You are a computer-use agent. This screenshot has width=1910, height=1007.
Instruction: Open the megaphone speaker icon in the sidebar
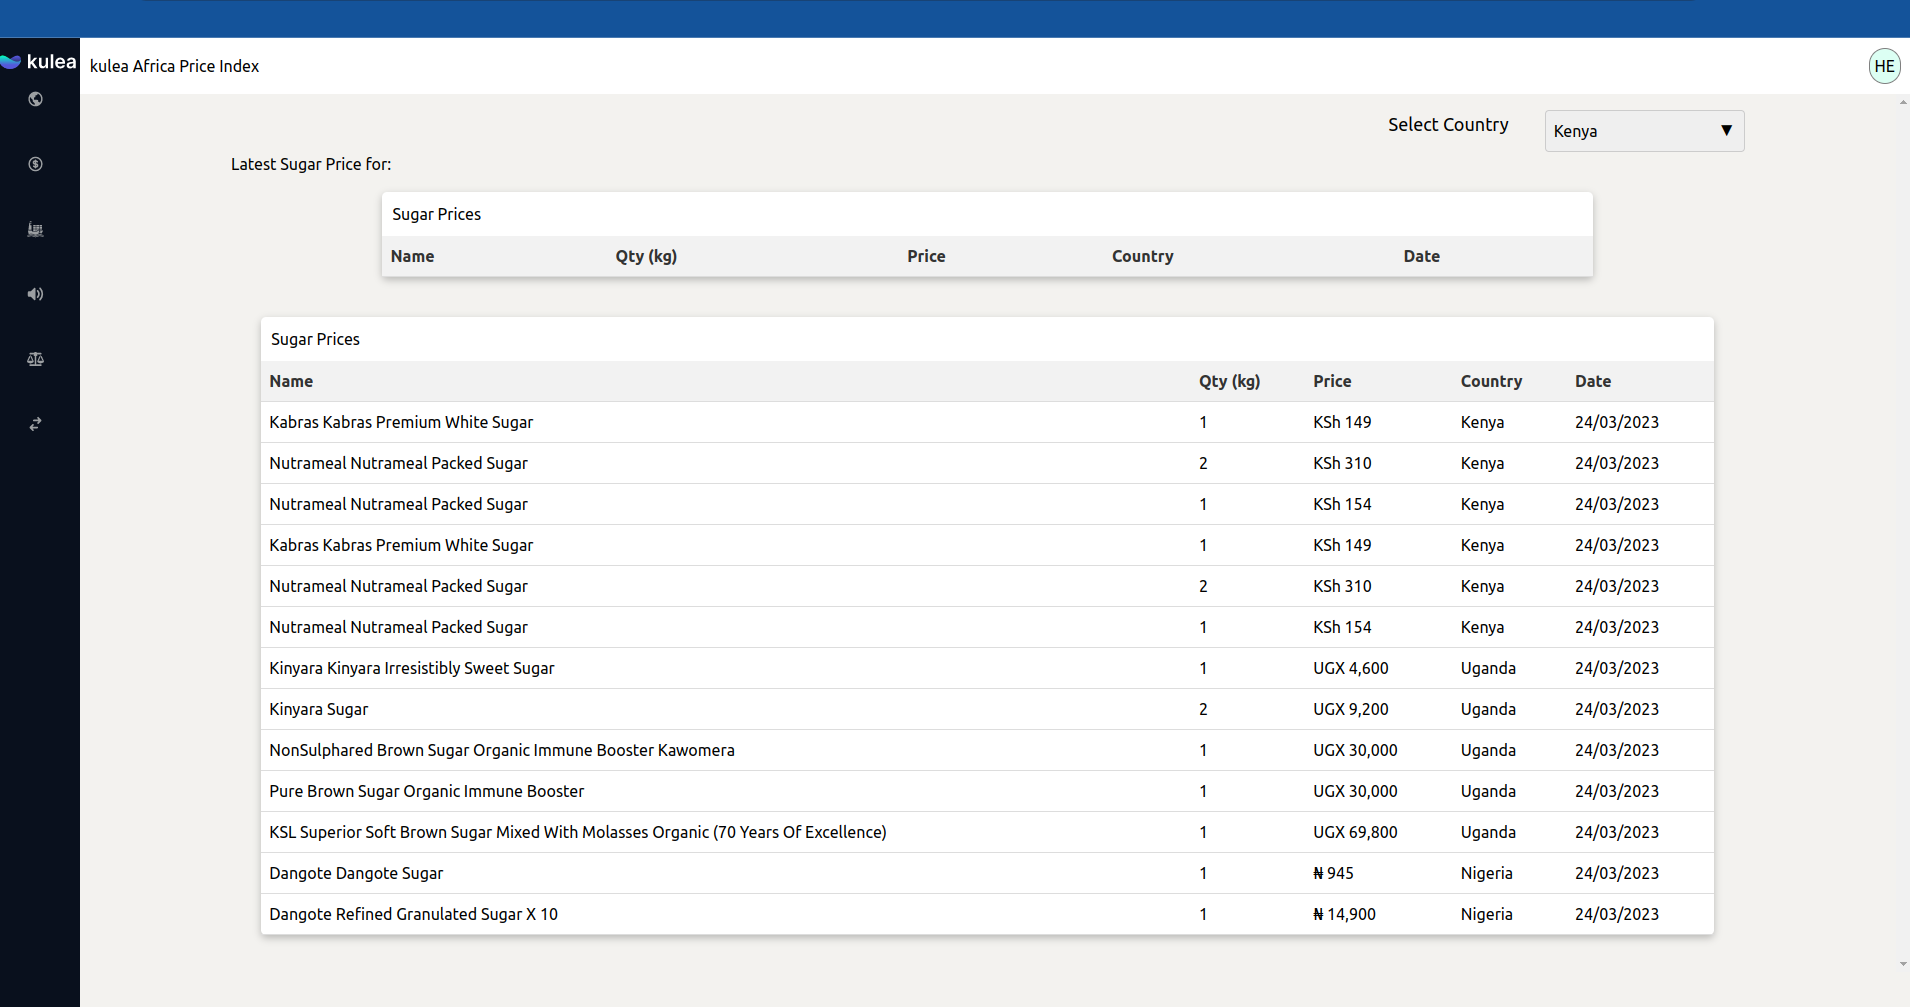point(35,294)
